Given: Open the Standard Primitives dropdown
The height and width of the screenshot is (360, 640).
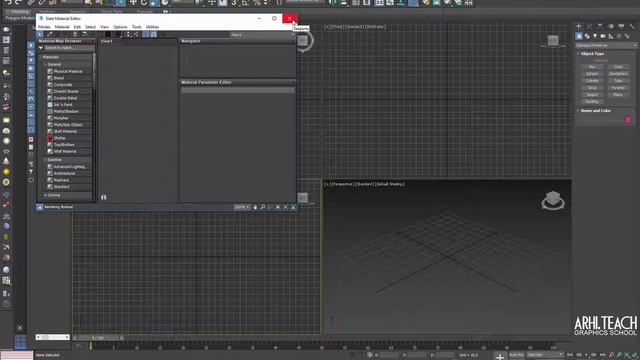Looking at the screenshot, I should tap(605, 45).
